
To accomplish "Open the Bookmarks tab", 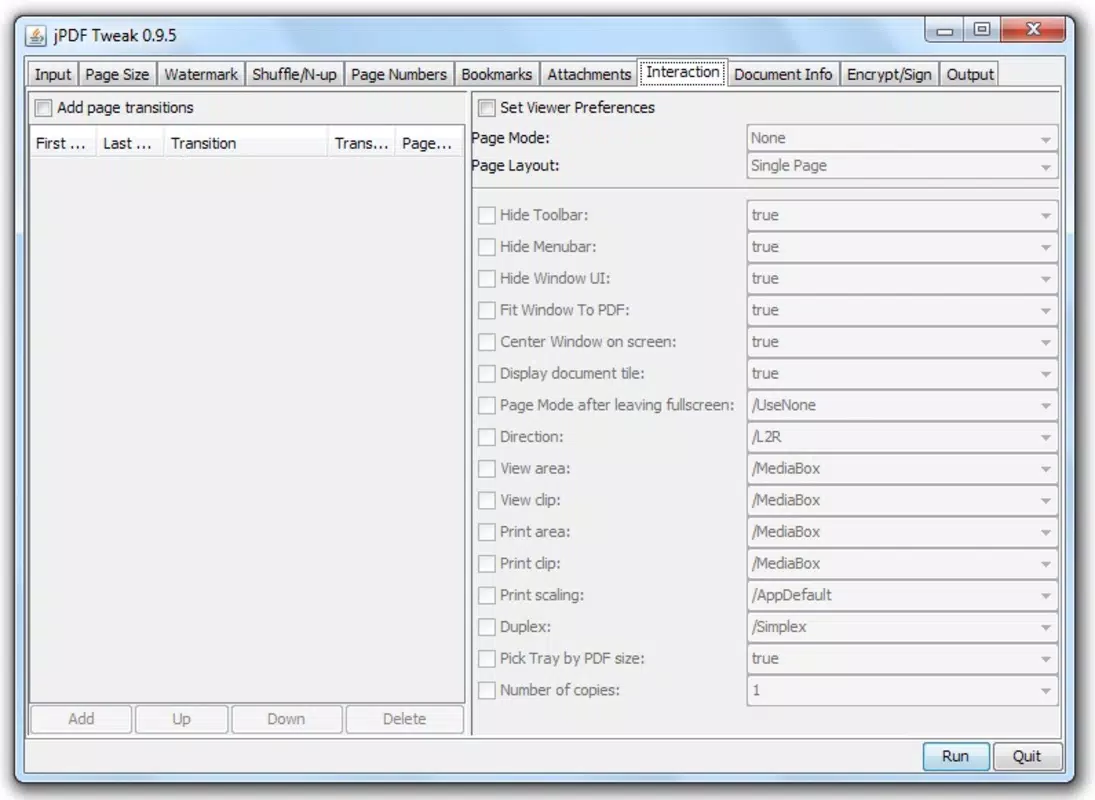I will pos(497,74).
